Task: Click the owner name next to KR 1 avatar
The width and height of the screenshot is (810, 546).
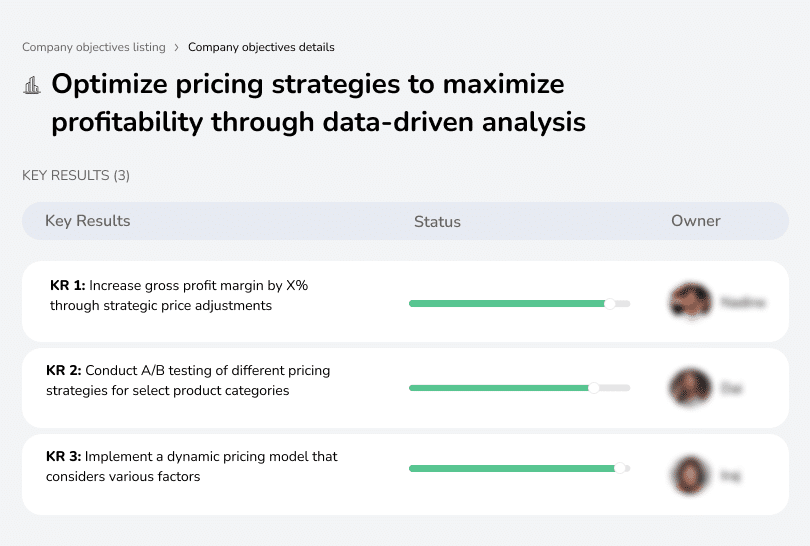Action: click(743, 302)
